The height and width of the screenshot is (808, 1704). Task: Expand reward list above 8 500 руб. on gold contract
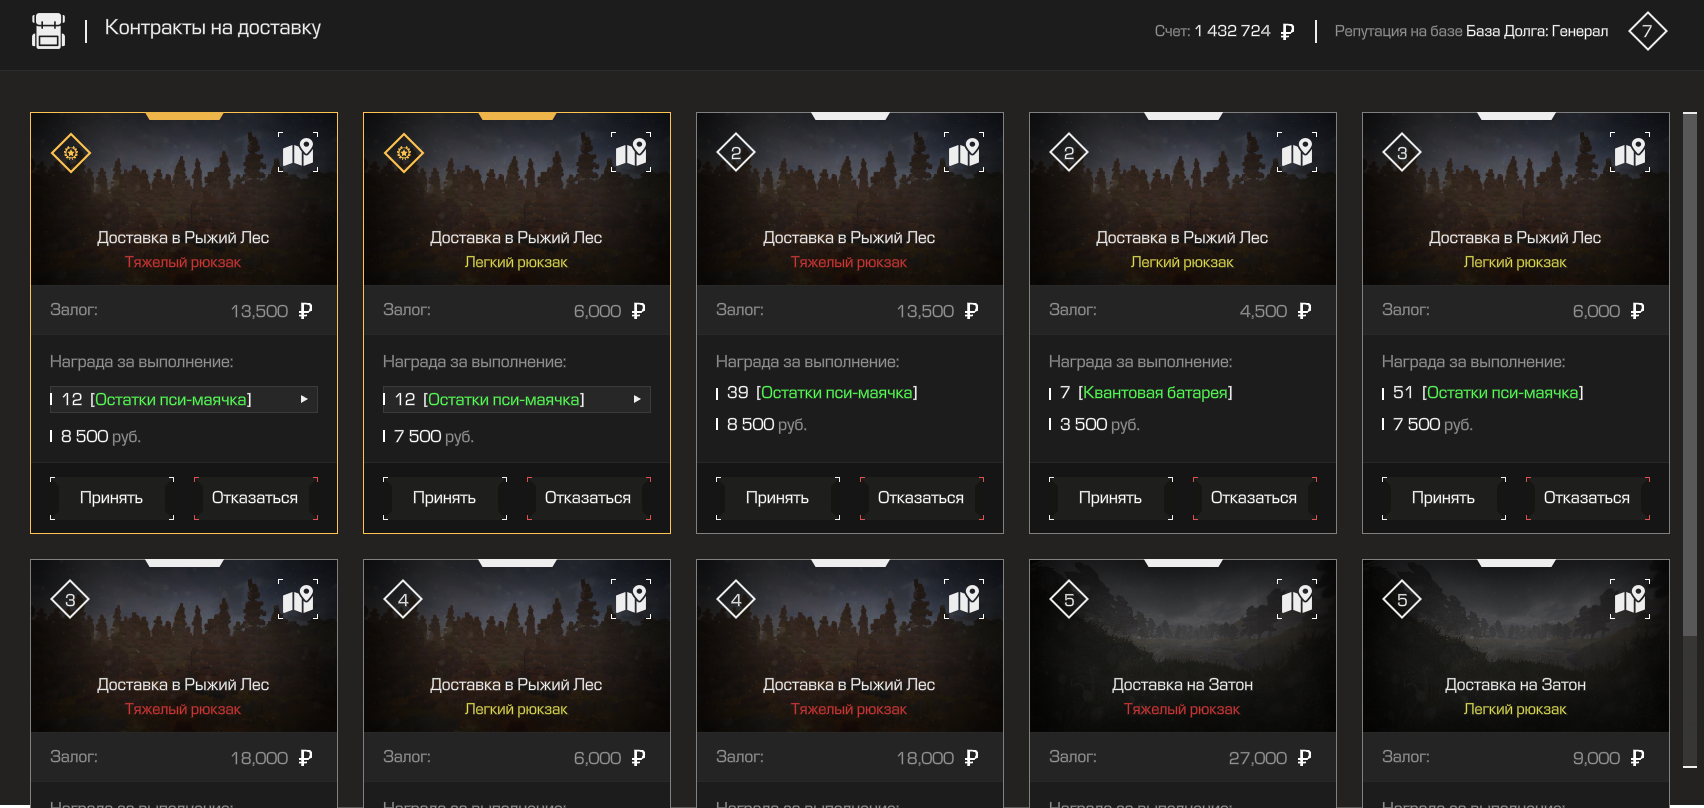tap(184, 399)
